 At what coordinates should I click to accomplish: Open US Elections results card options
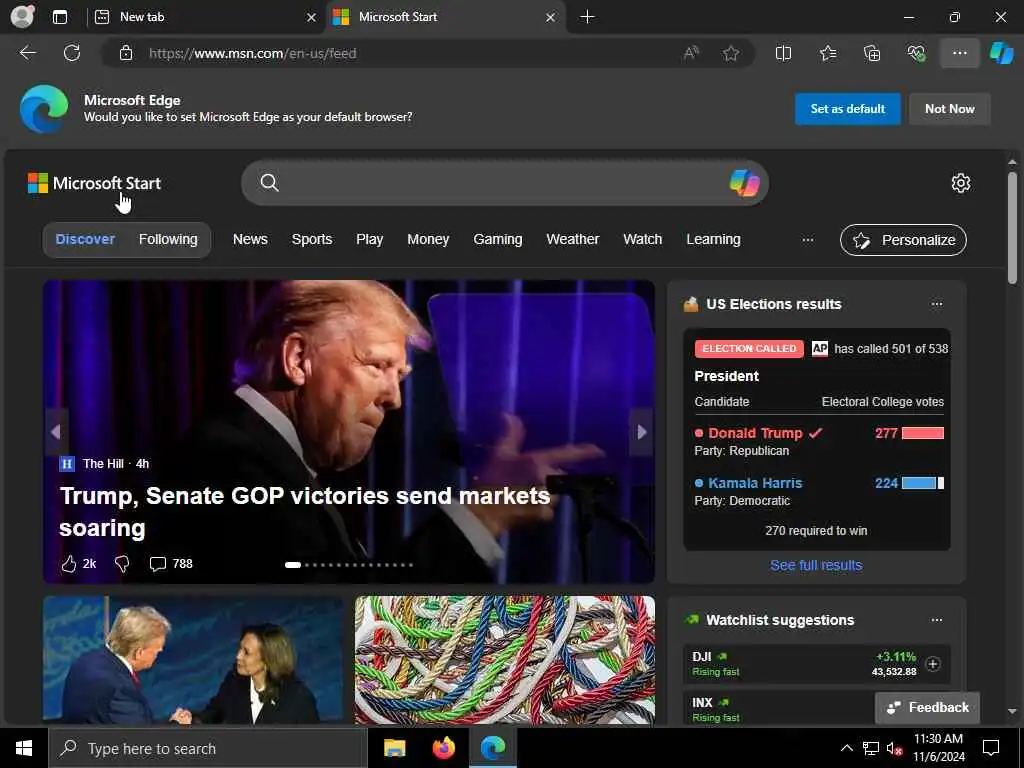point(937,304)
